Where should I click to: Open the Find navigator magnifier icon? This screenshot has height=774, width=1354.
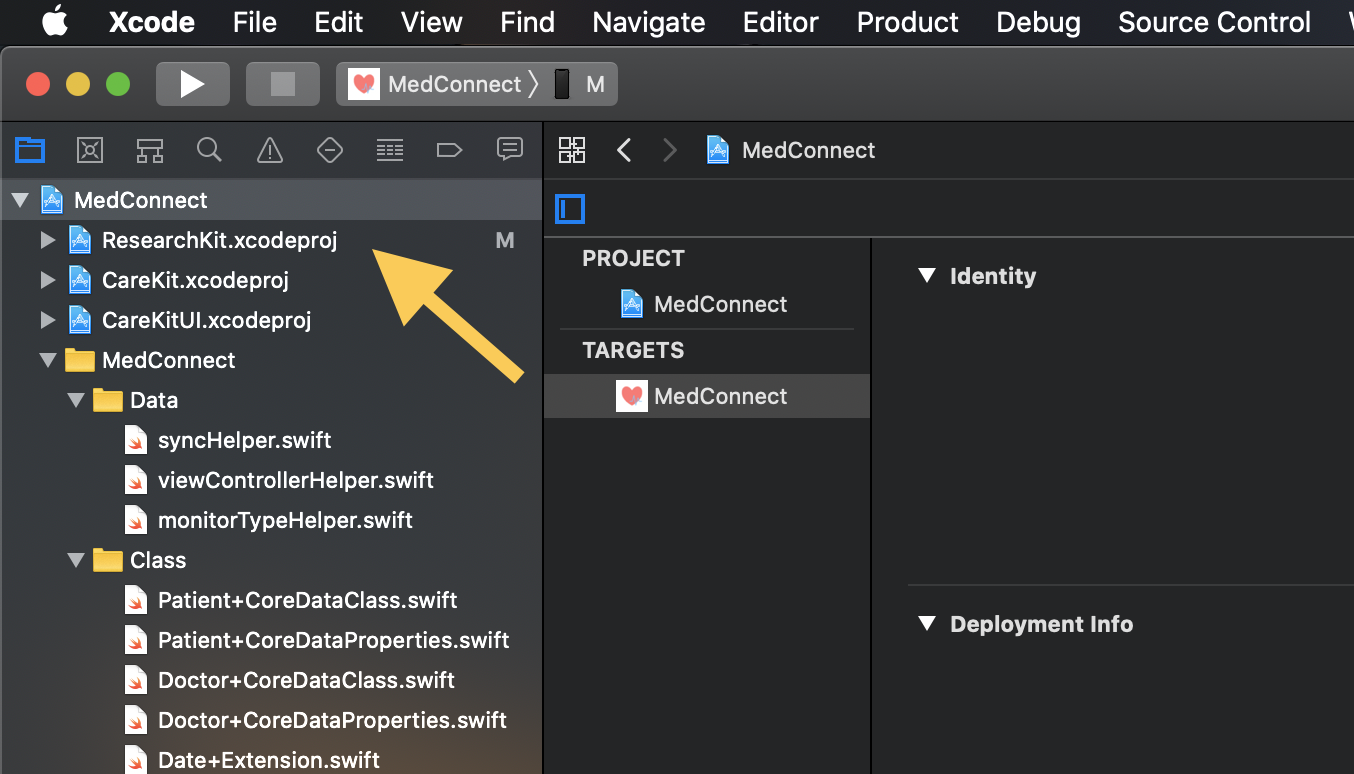tap(209, 150)
